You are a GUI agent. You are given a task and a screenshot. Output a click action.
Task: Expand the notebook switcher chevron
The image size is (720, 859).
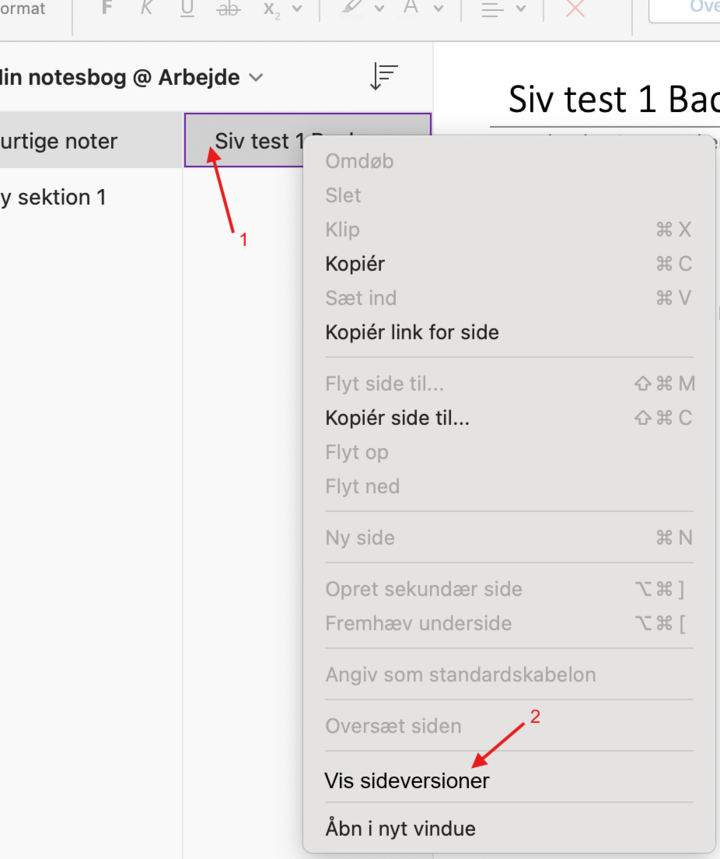[256, 78]
